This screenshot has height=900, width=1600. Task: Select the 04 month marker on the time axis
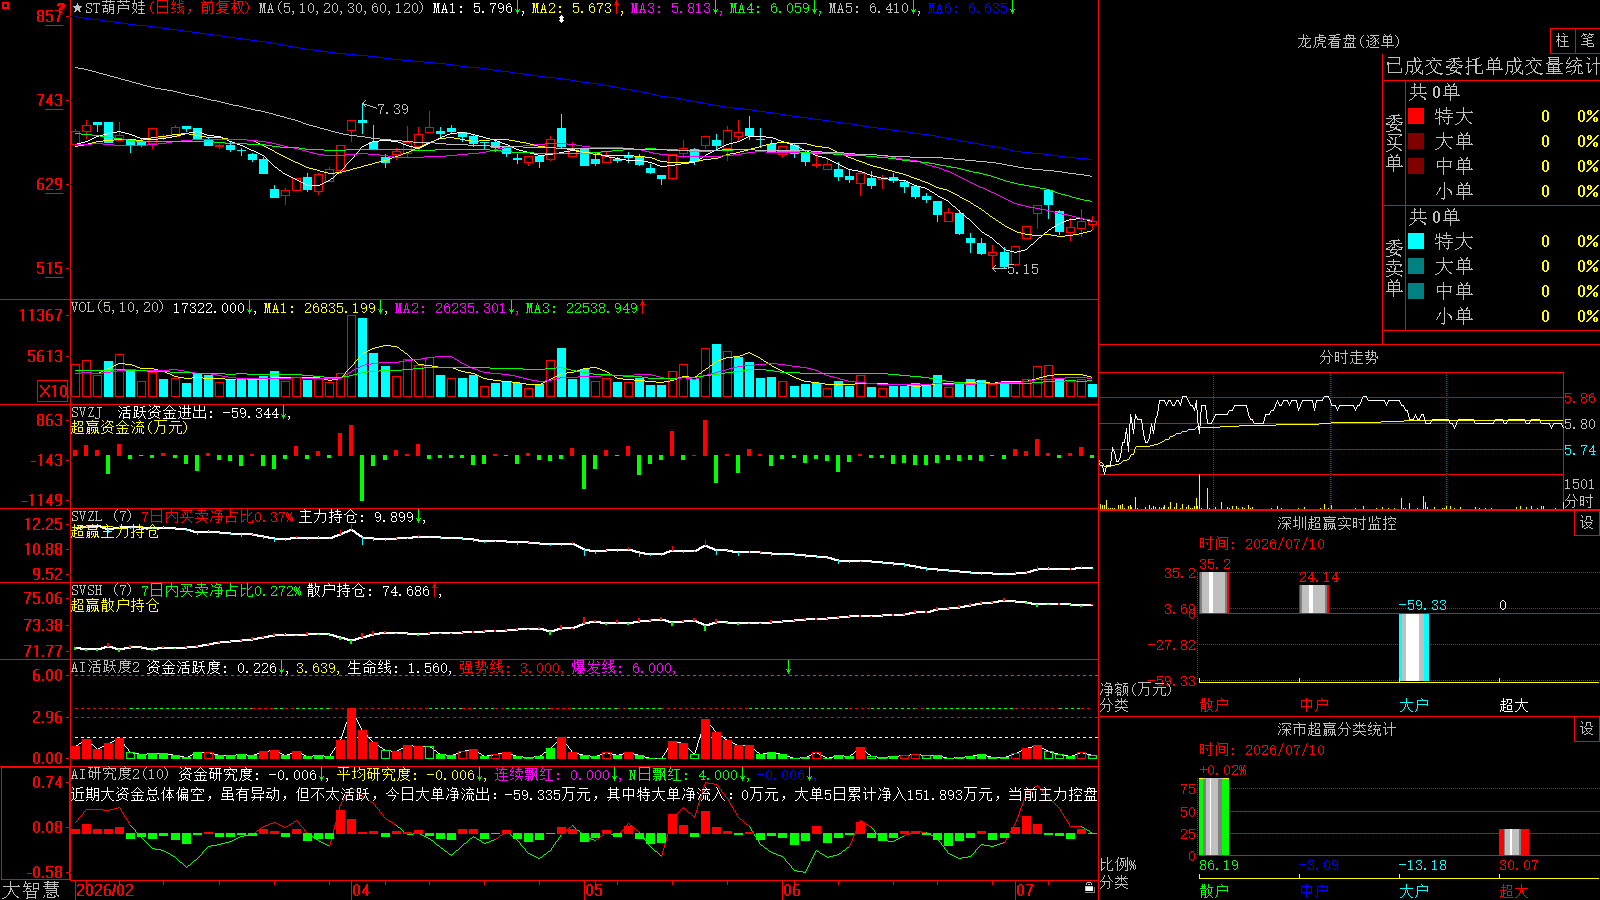[x=361, y=890]
